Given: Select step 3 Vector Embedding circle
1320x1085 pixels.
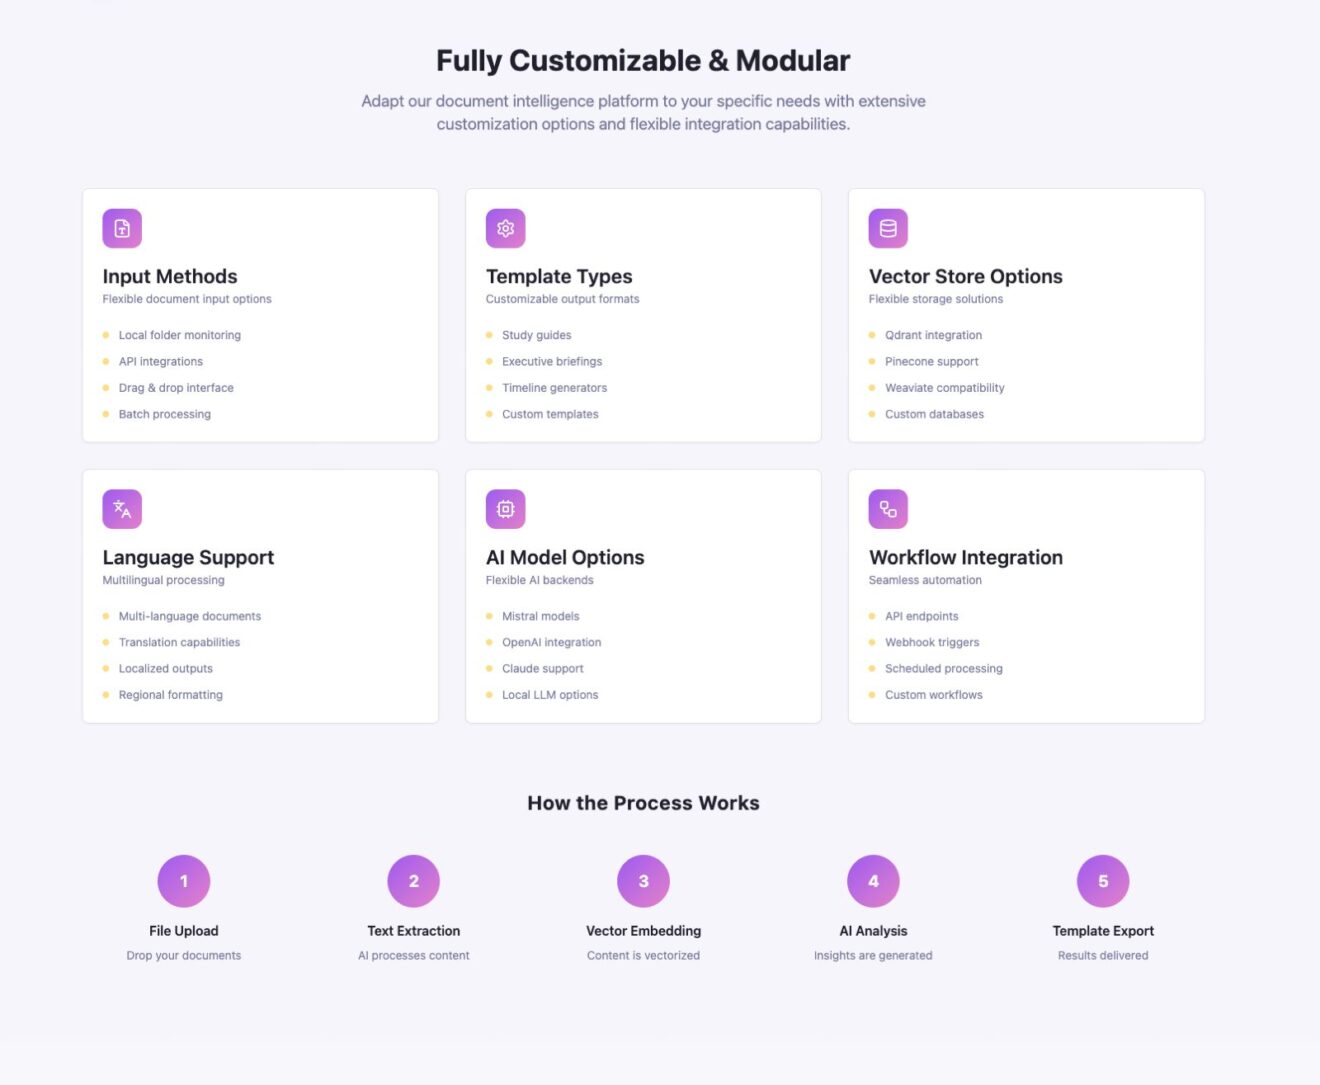Looking at the screenshot, I should coord(643,881).
